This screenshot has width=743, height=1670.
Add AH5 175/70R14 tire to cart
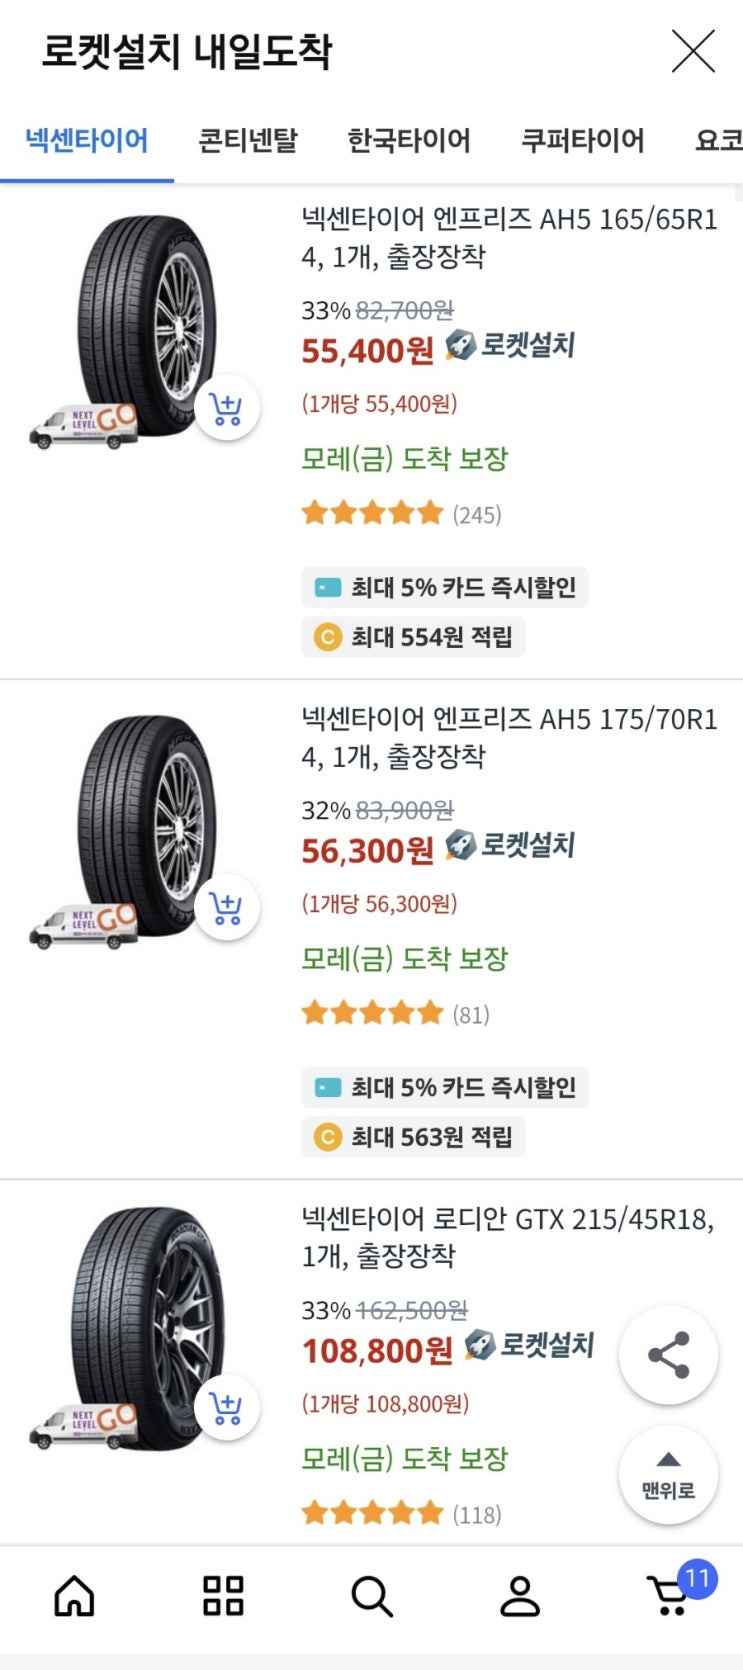[227, 908]
